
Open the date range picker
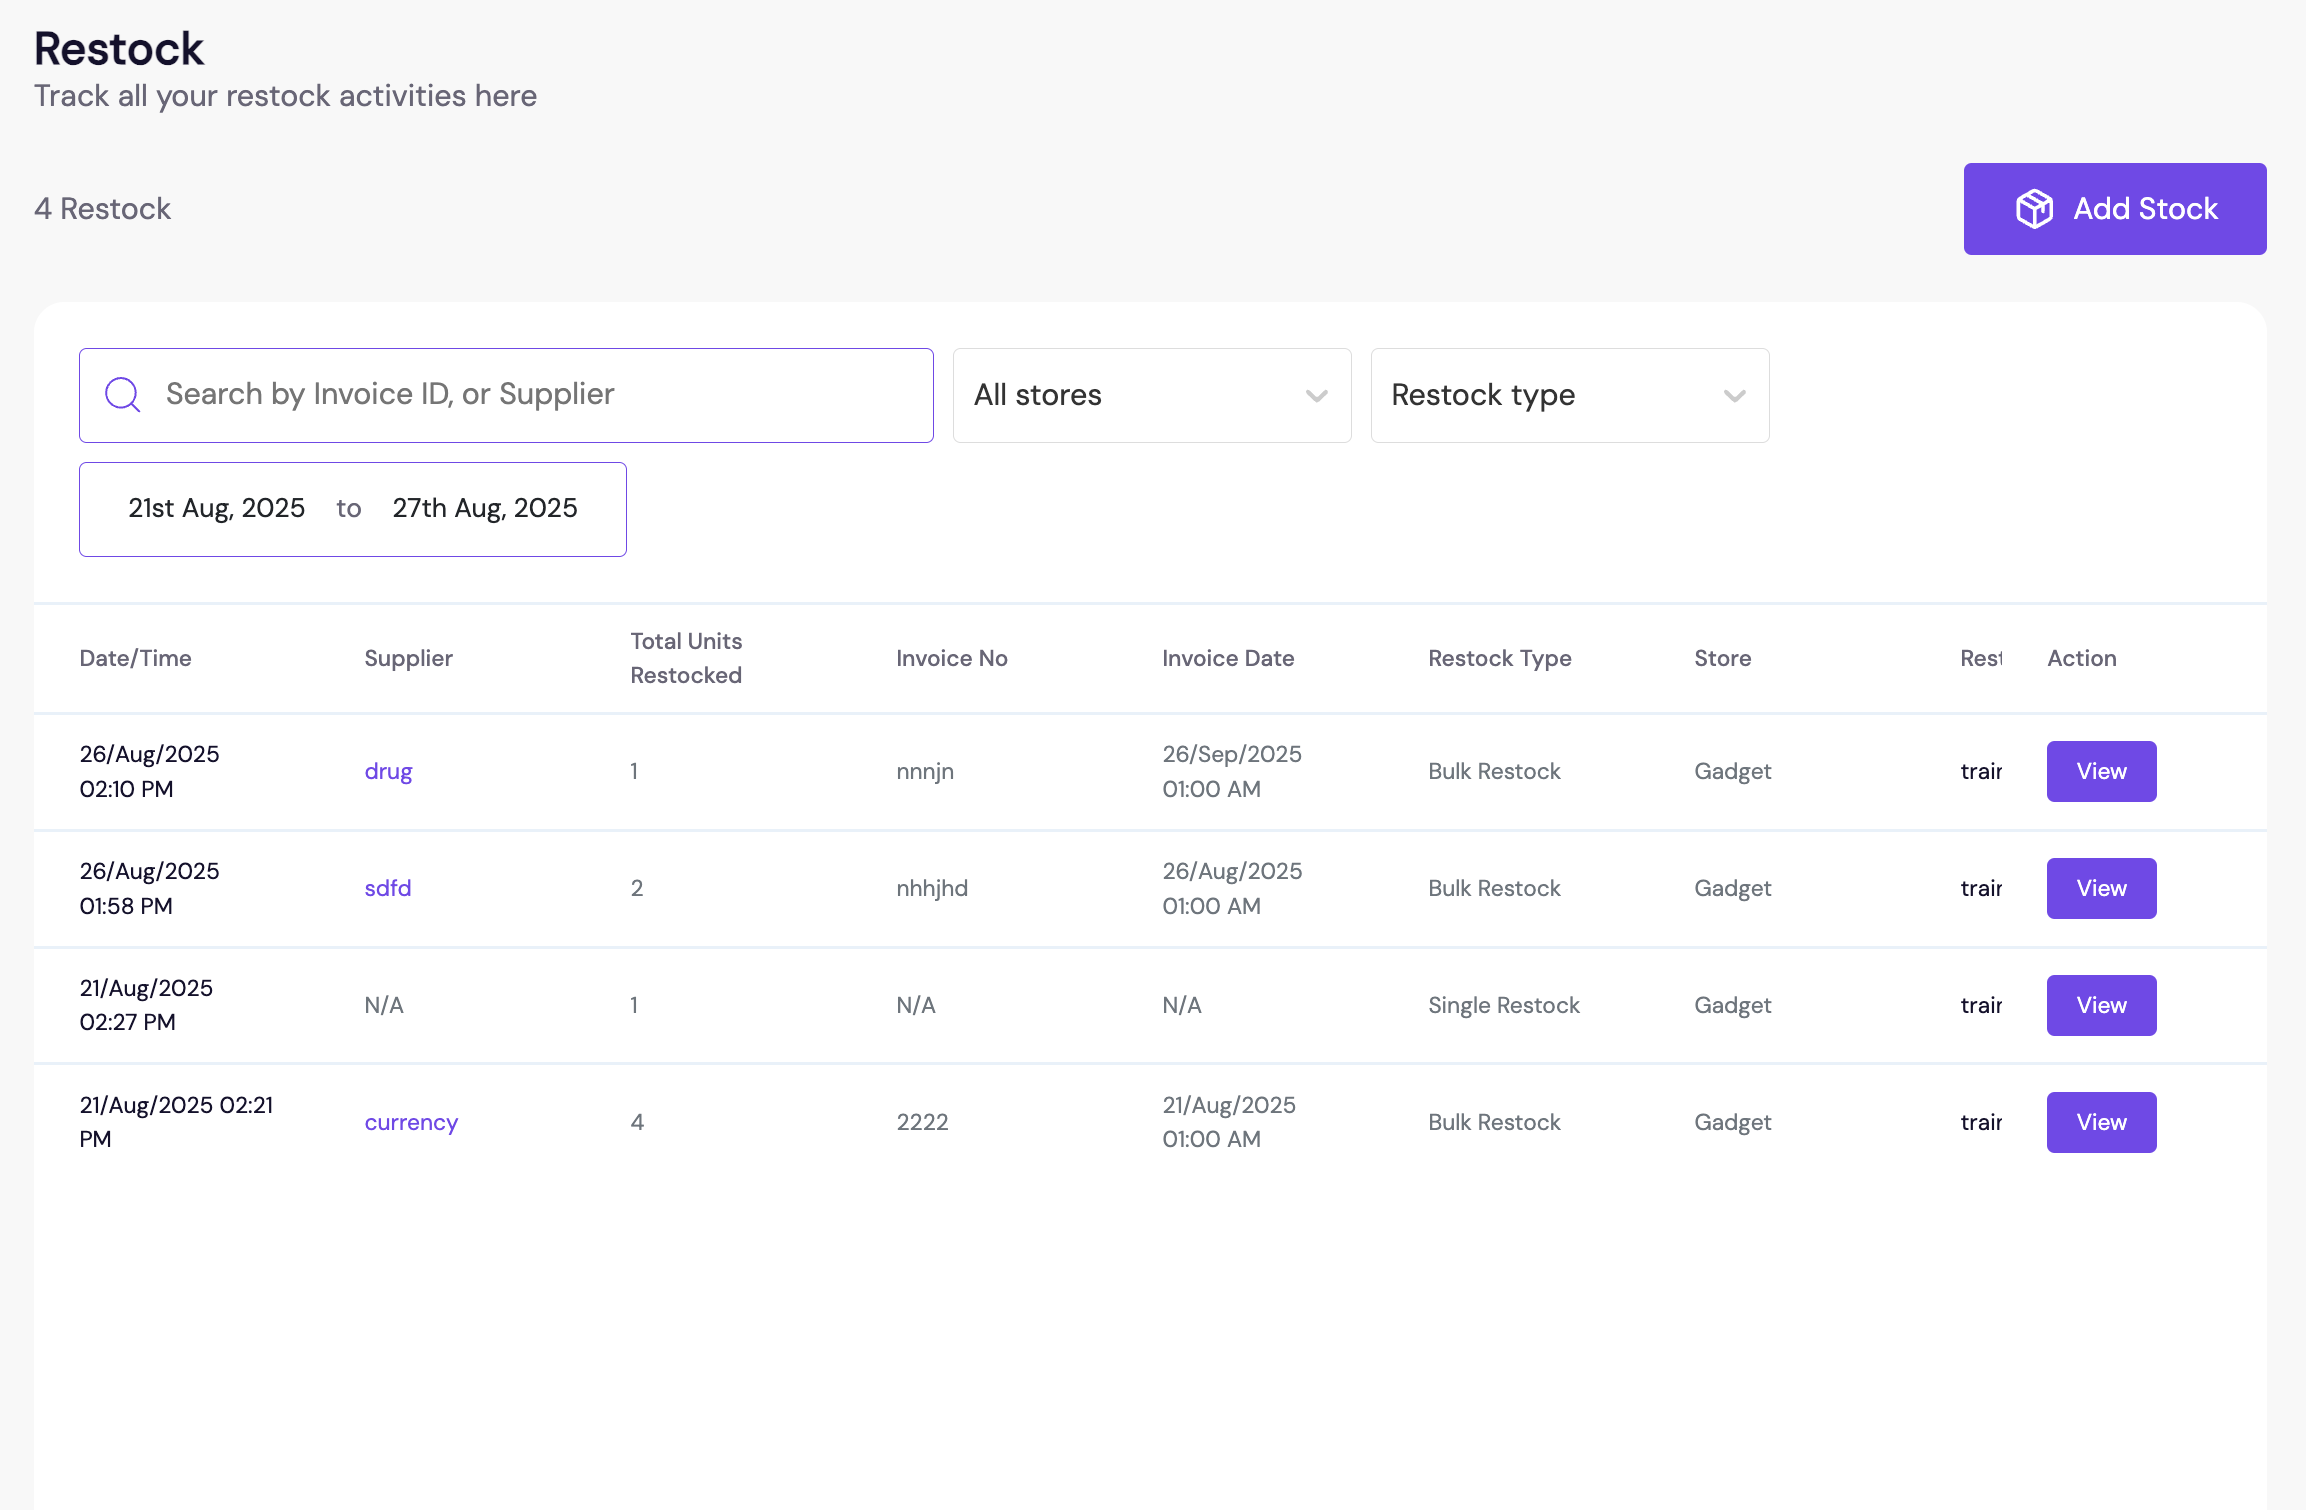tap(352, 509)
